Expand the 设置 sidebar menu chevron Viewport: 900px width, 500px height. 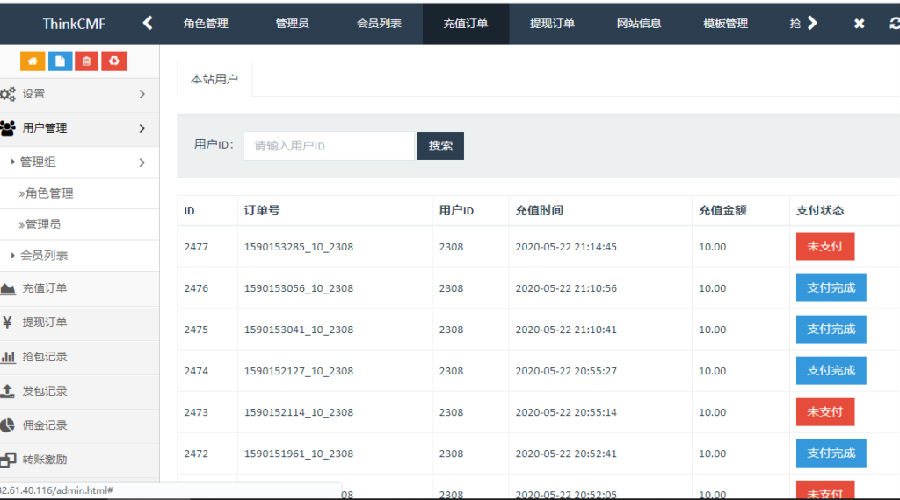(x=142, y=94)
